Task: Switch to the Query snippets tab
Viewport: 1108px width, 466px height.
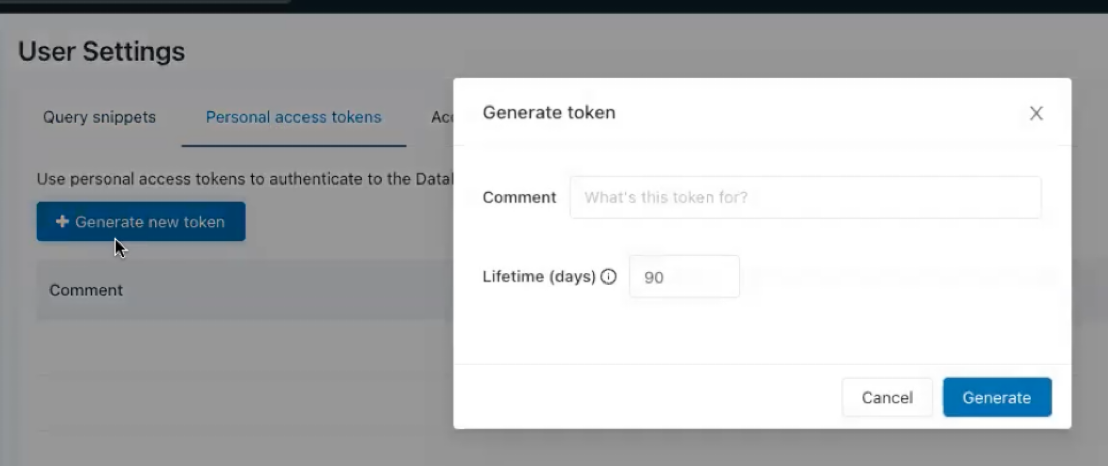Action: tap(99, 117)
